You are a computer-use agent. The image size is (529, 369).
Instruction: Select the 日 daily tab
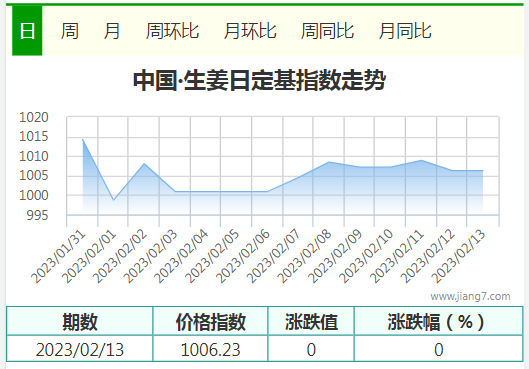pos(27,31)
